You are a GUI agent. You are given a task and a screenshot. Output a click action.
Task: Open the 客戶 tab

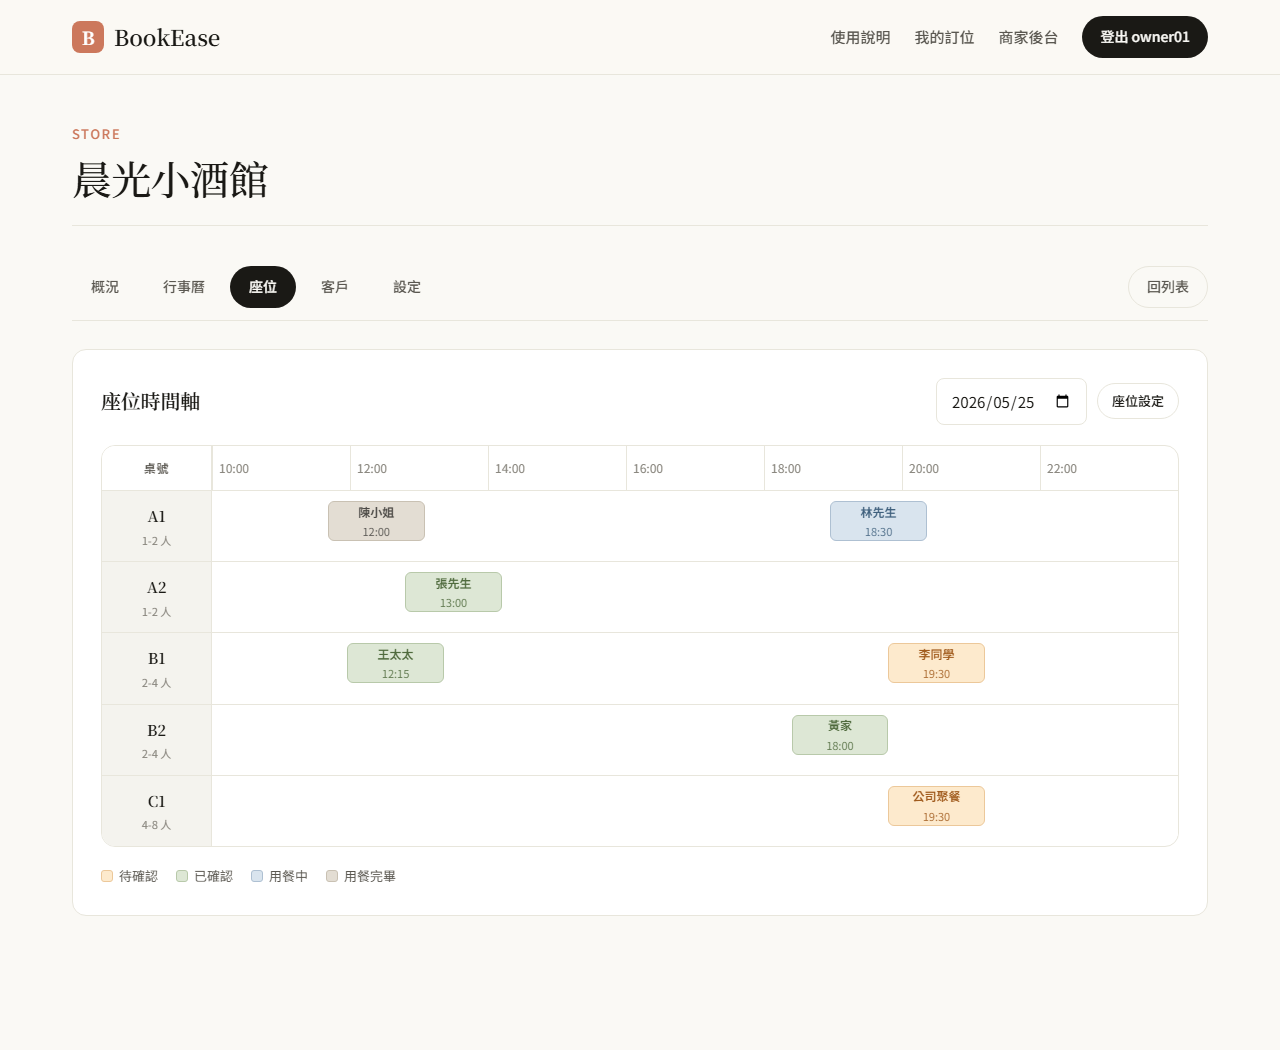(x=335, y=287)
